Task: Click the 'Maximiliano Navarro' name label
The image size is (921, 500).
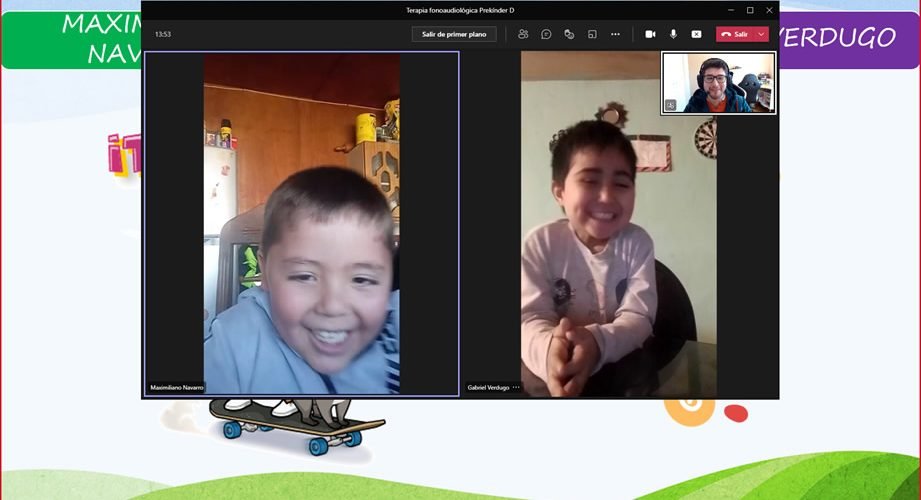Action: coord(176,387)
